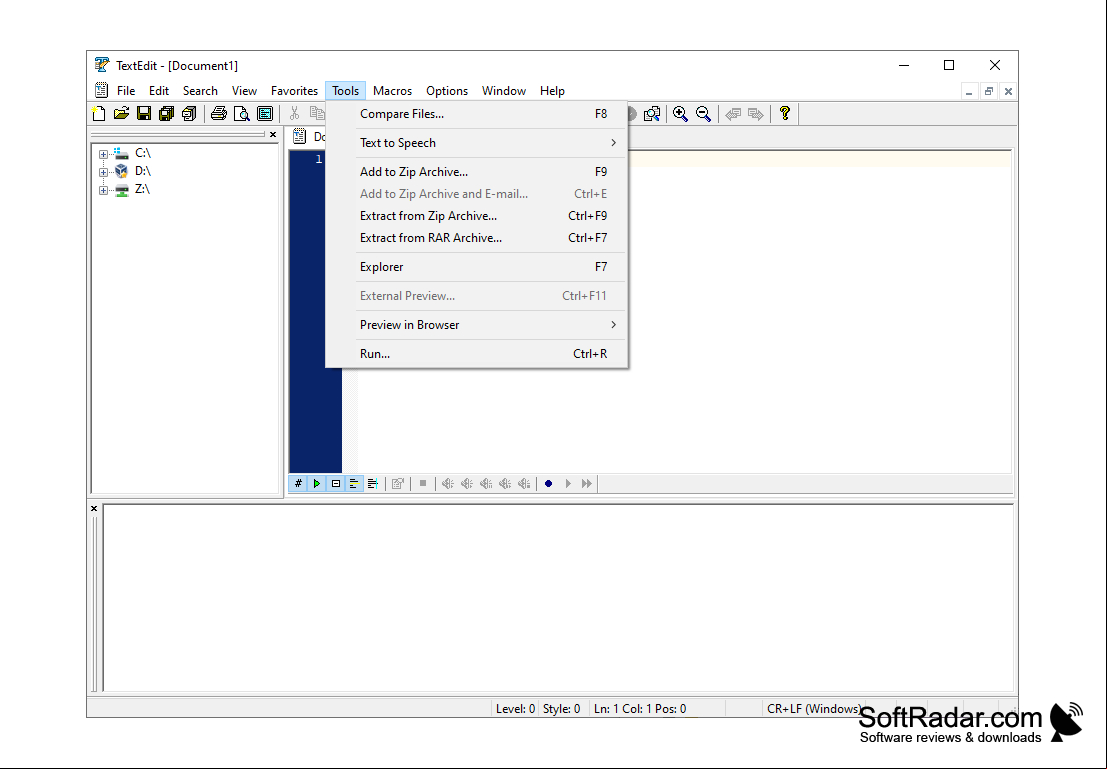Toggle current line highlighting (yellow line) button

354,484
